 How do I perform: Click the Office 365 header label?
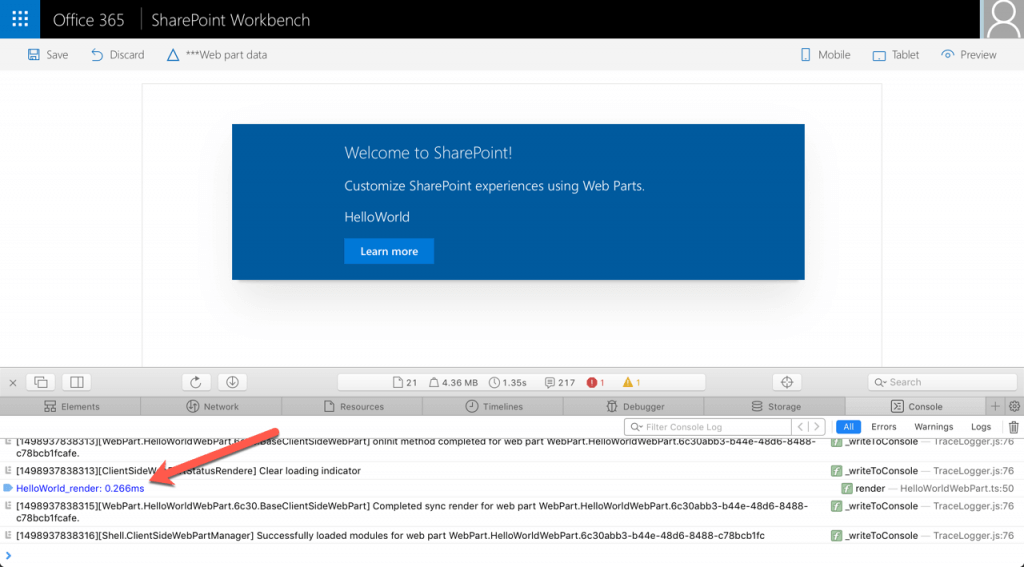point(88,20)
